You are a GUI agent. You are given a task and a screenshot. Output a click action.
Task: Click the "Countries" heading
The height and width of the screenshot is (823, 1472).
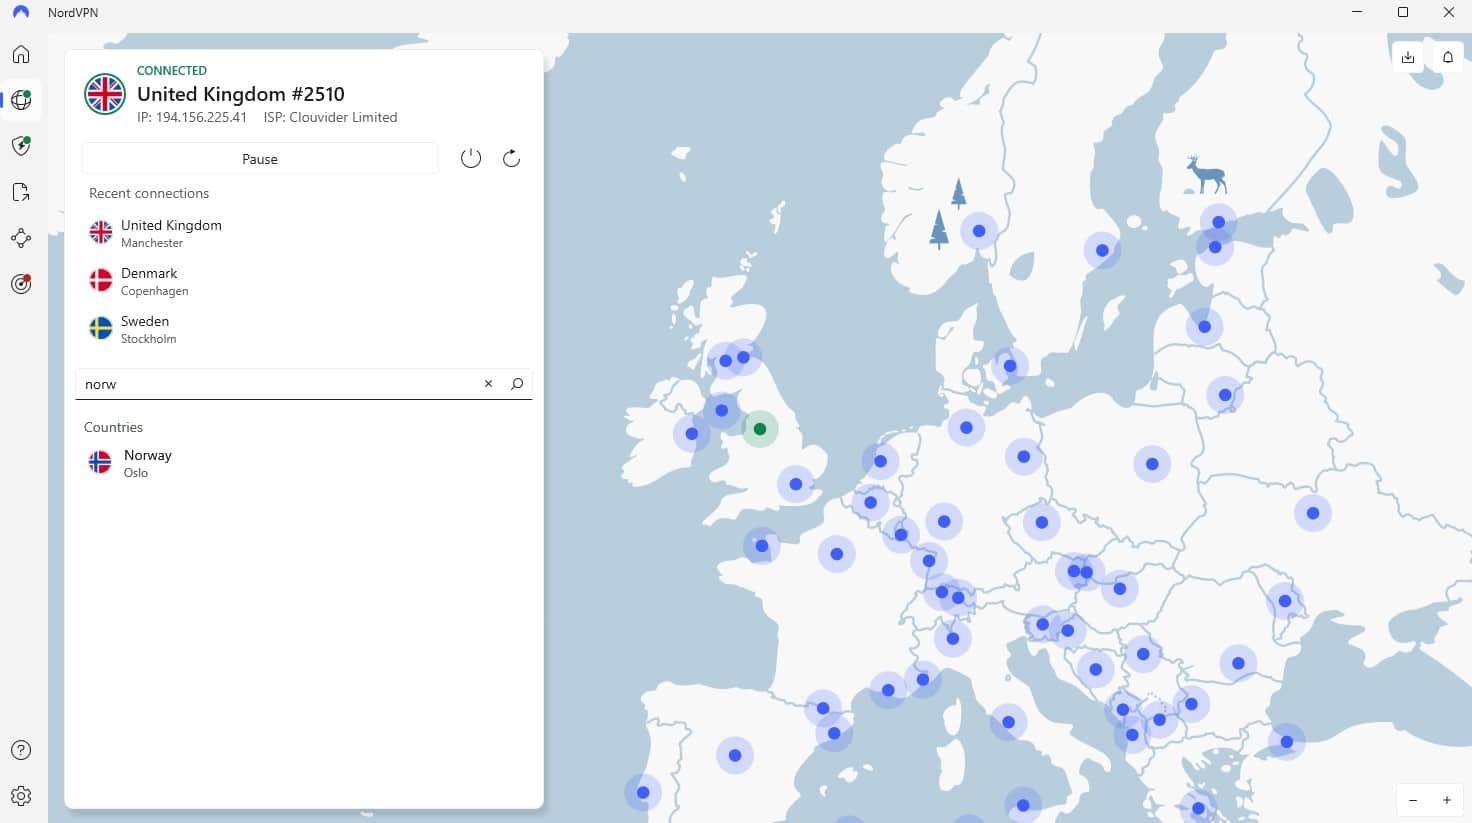point(113,427)
